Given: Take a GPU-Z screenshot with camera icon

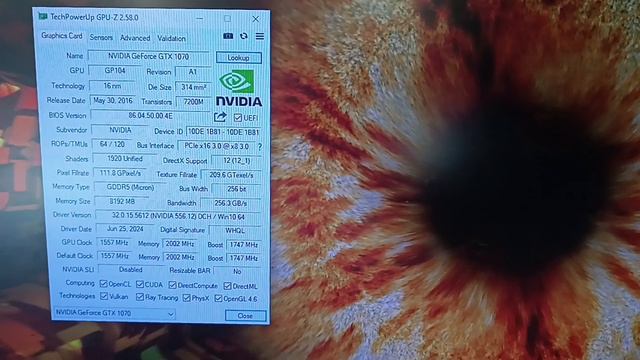Looking at the screenshot, I should (x=228, y=36).
